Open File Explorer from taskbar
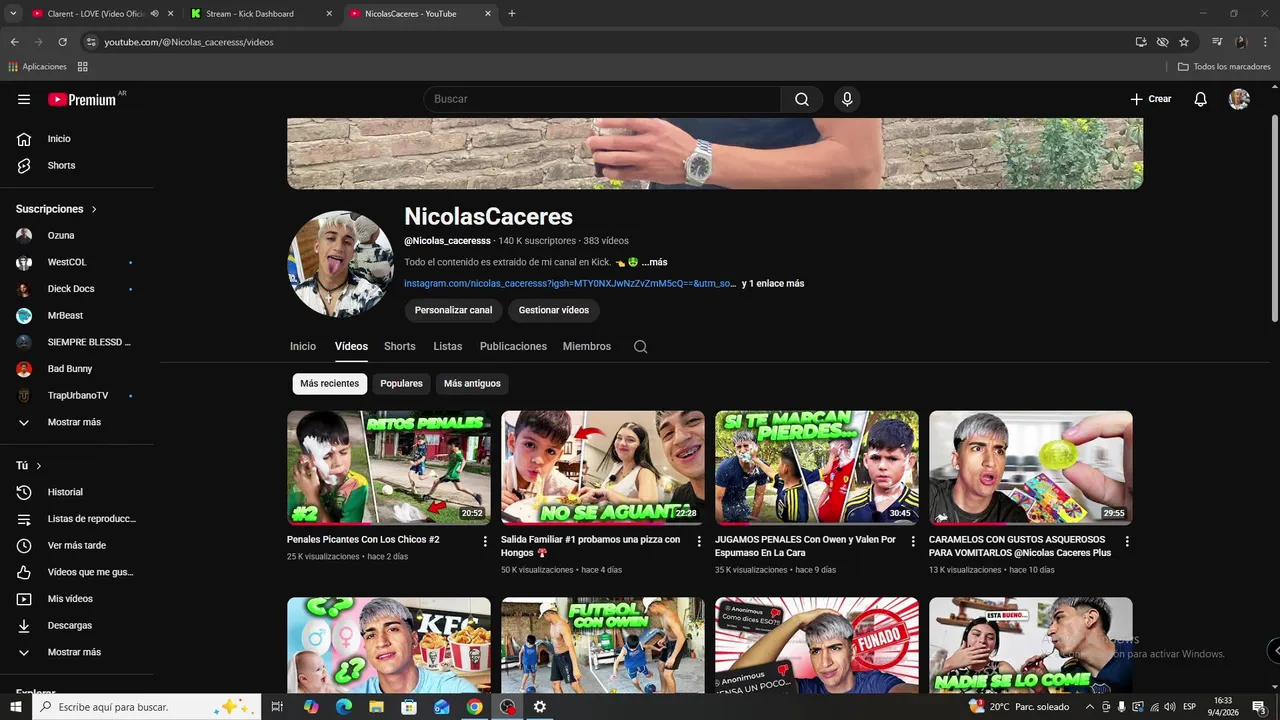The image size is (1280, 720). [x=376, y=707]
